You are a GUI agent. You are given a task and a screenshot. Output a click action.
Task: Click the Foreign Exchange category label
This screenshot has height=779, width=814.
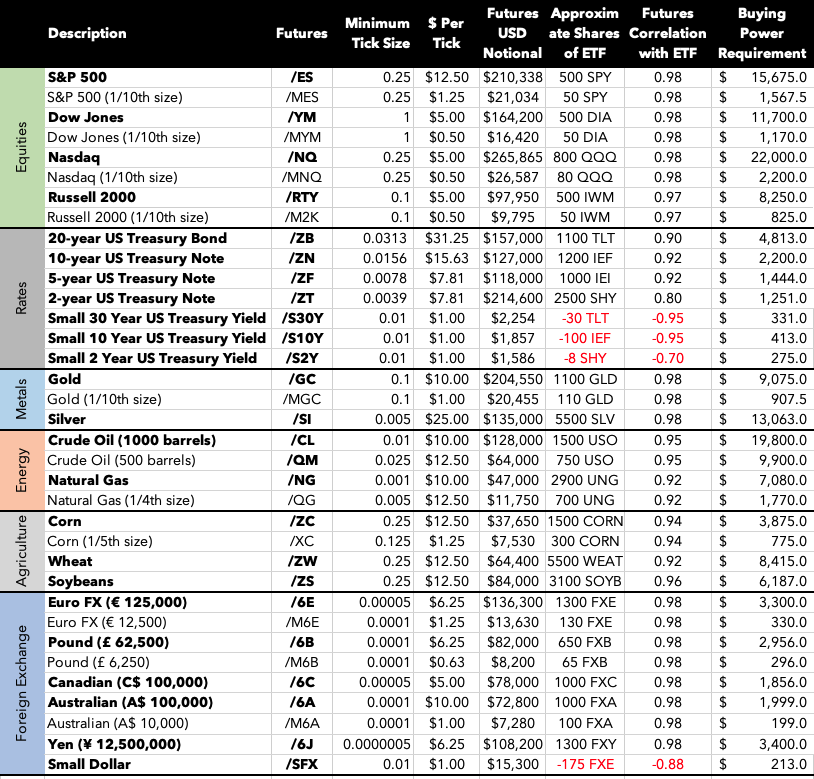pyautogui.click(x=21, y=683)
